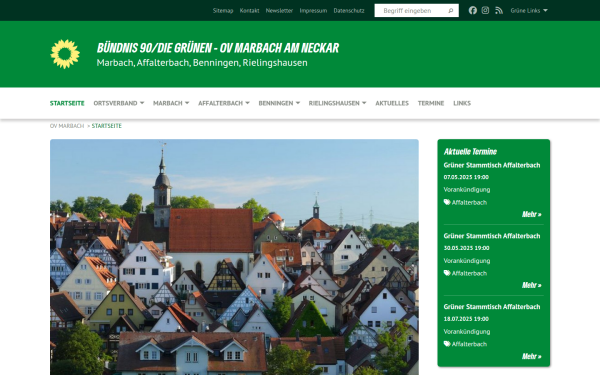Click the site title Bündnis 90/Die Grünen

[x=218, y=48]
